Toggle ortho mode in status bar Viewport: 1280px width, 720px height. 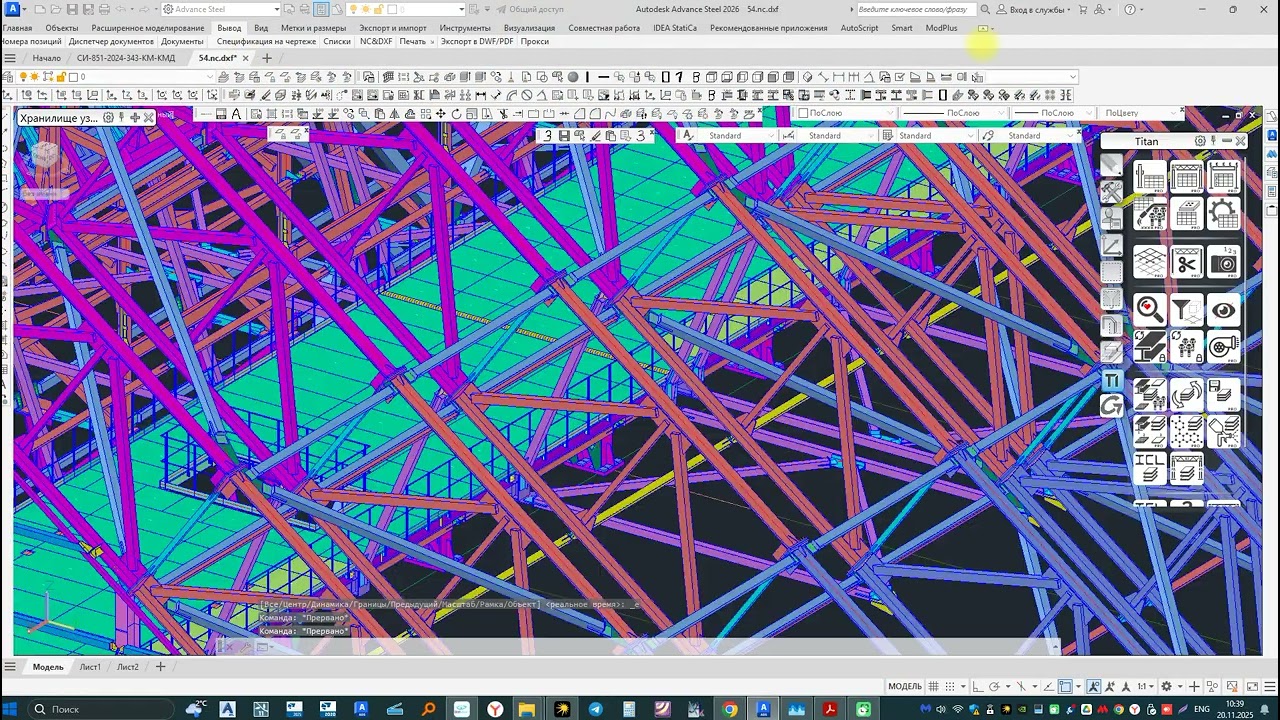click(978, 686)
